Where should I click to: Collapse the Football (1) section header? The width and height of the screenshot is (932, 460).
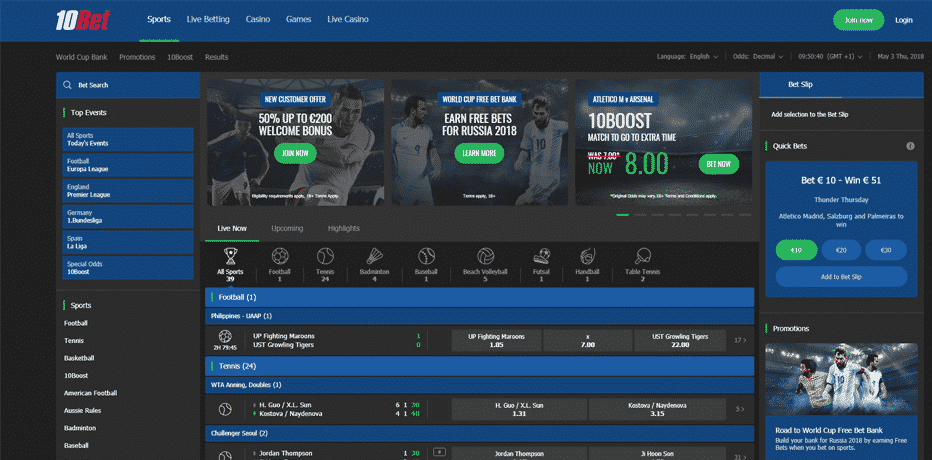tap(479, 297)
